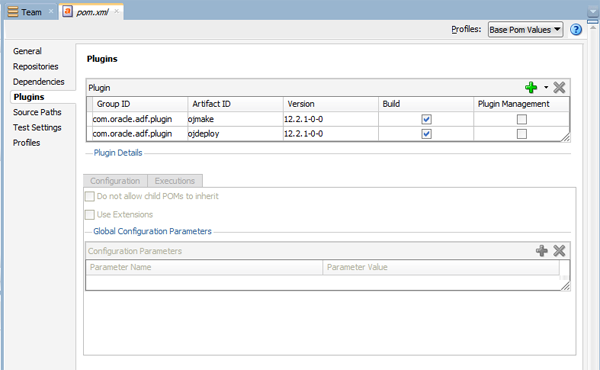Open the Test Settings section
This screenshot has height=370, width=600.
tap(37, 127)
